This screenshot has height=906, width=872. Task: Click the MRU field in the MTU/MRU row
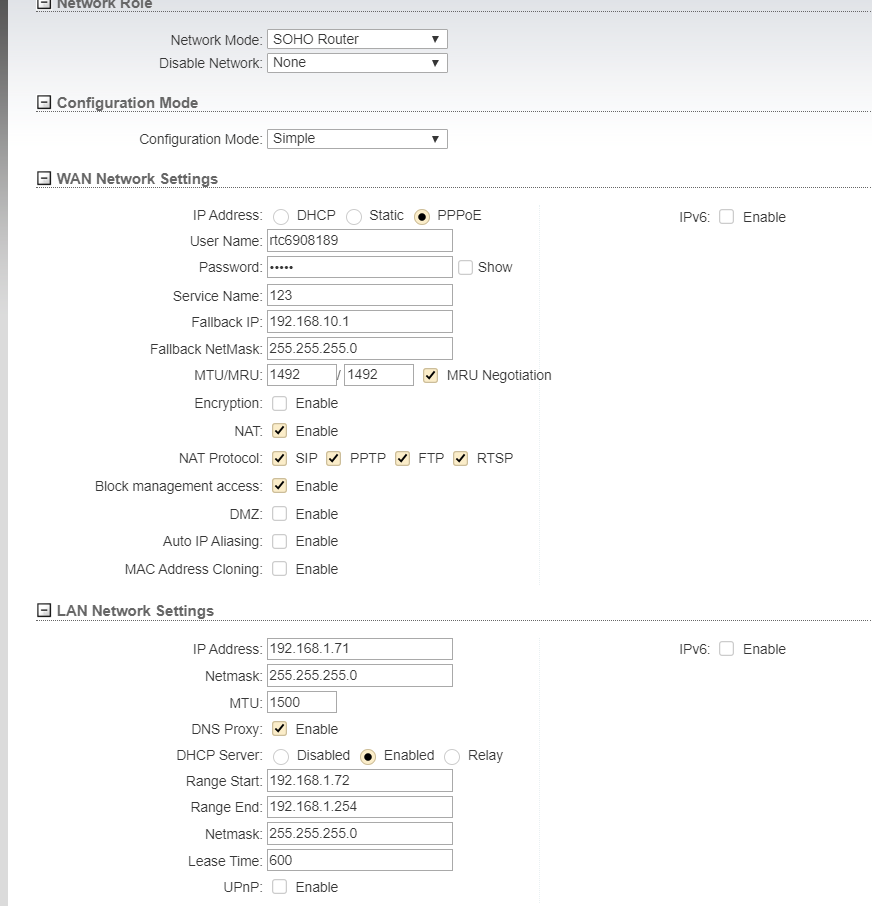click(379, 374)
